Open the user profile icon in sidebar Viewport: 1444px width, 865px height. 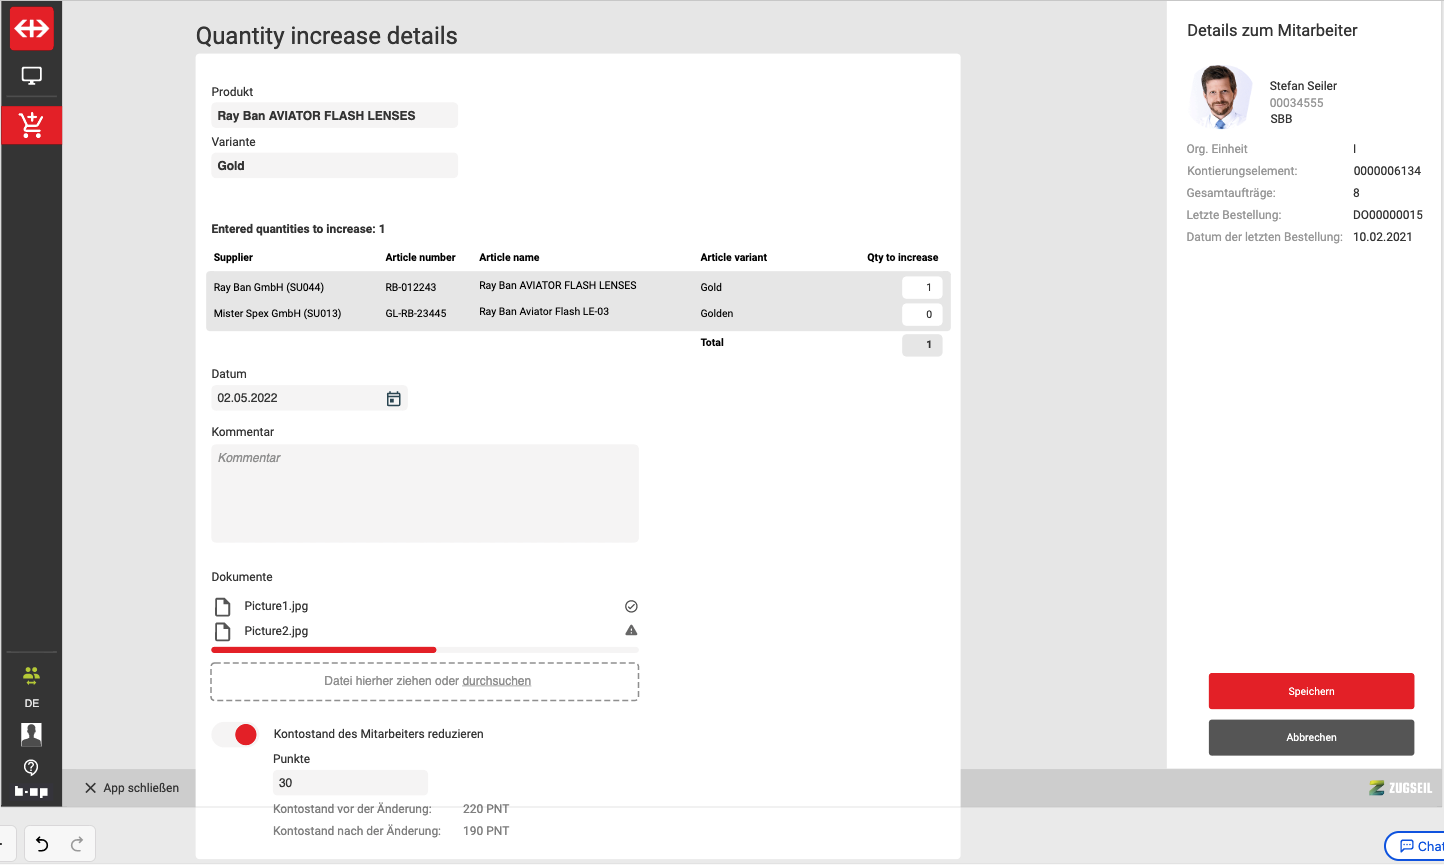31,735
